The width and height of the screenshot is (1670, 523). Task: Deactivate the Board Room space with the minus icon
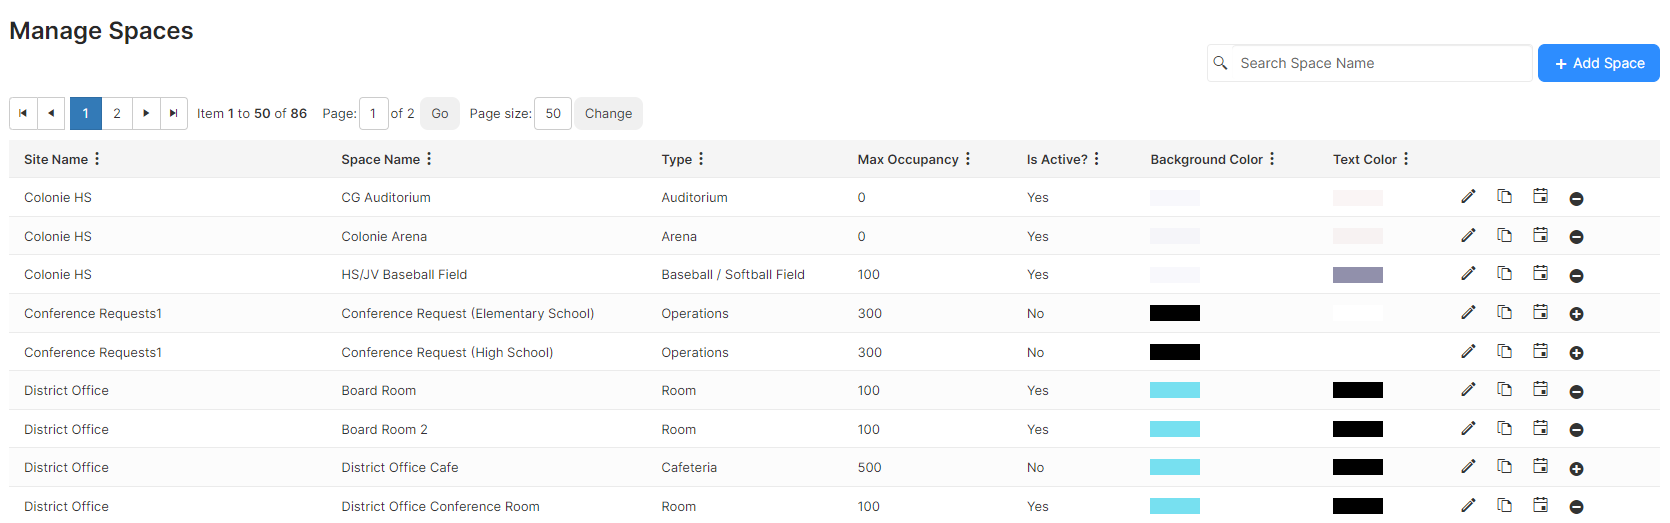[x=1576, y=392]
